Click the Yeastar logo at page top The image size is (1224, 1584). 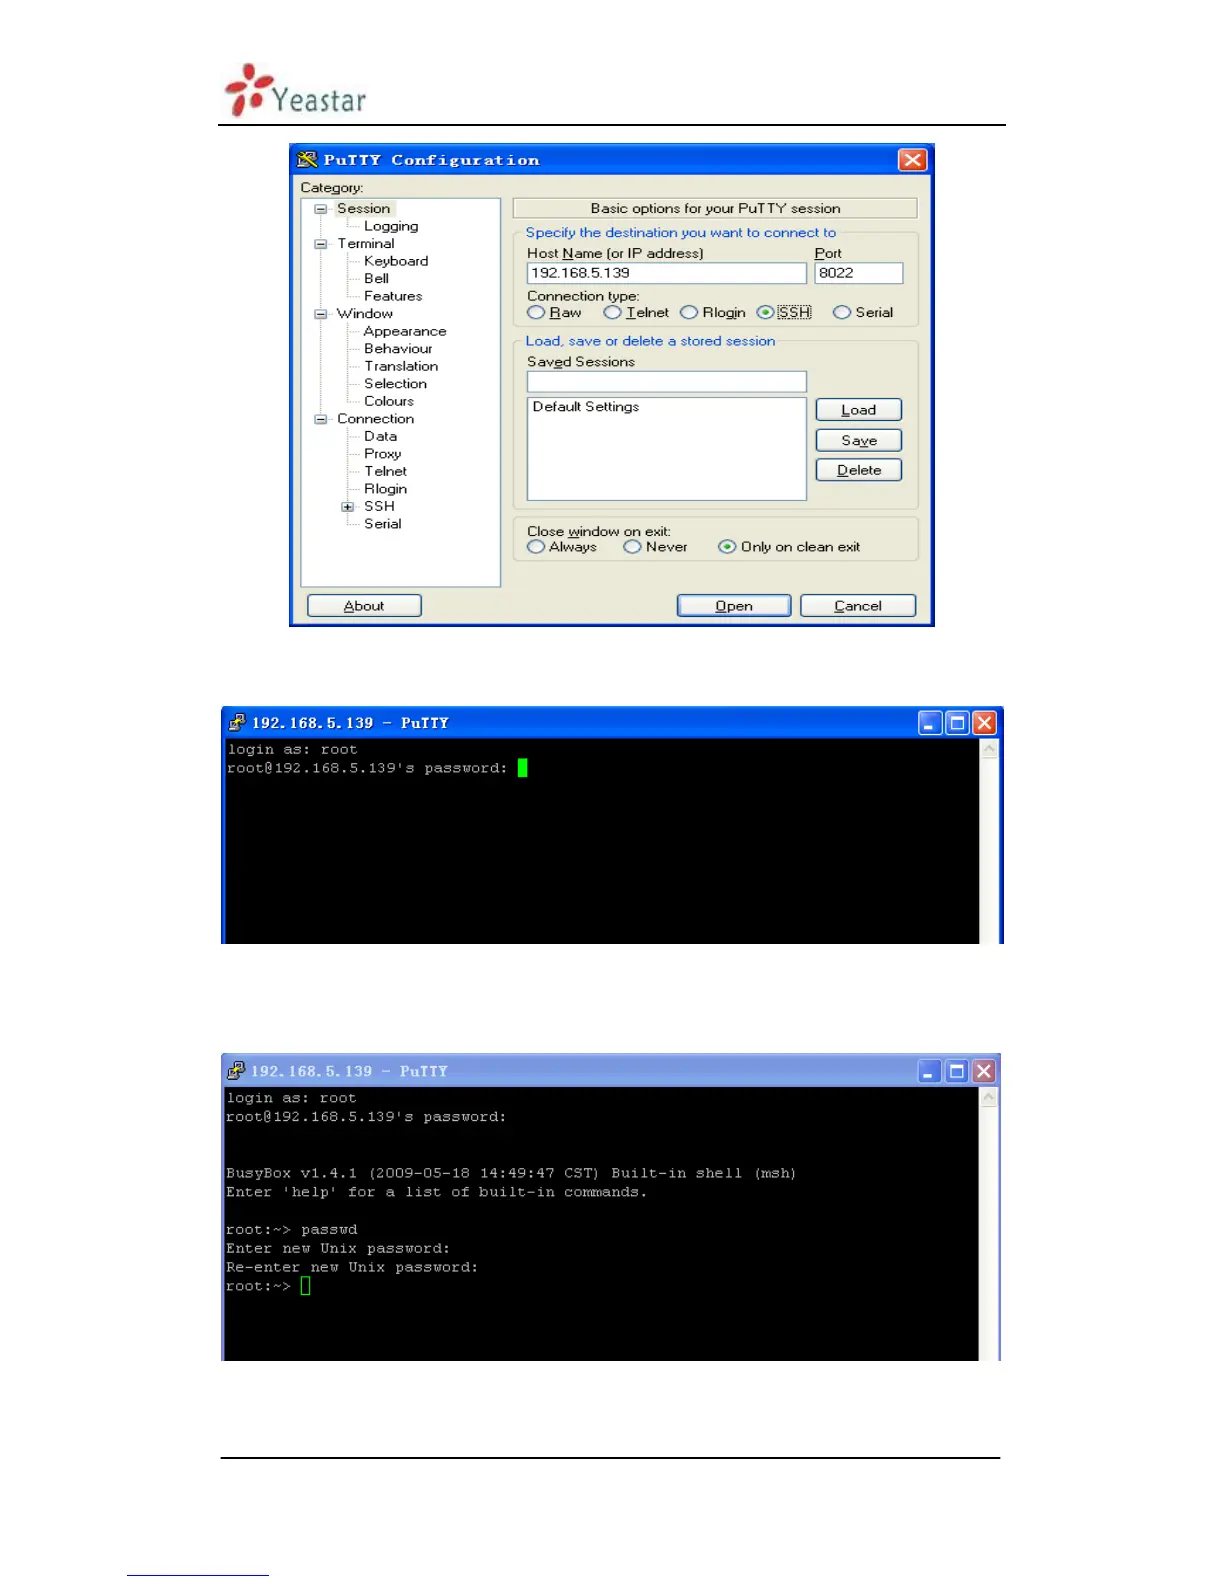pyautogui.click(x=295, y=91)
